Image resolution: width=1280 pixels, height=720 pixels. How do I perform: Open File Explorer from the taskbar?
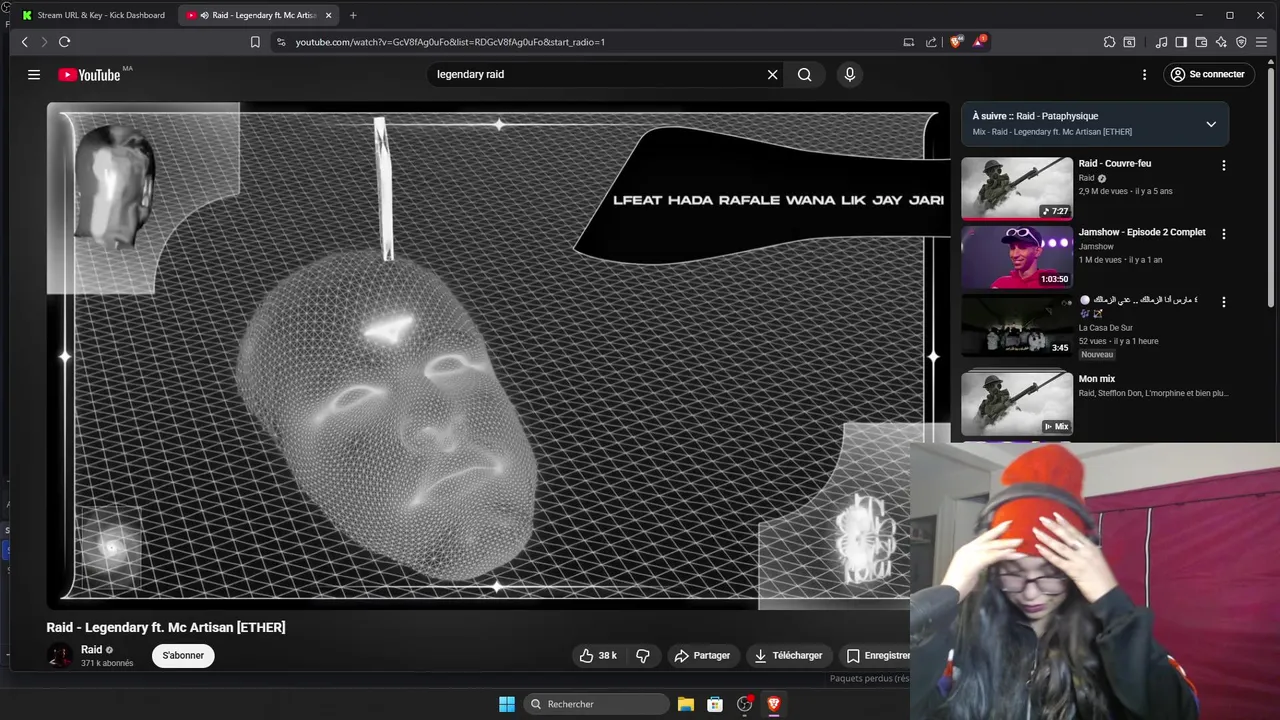(x=686, y=704)
